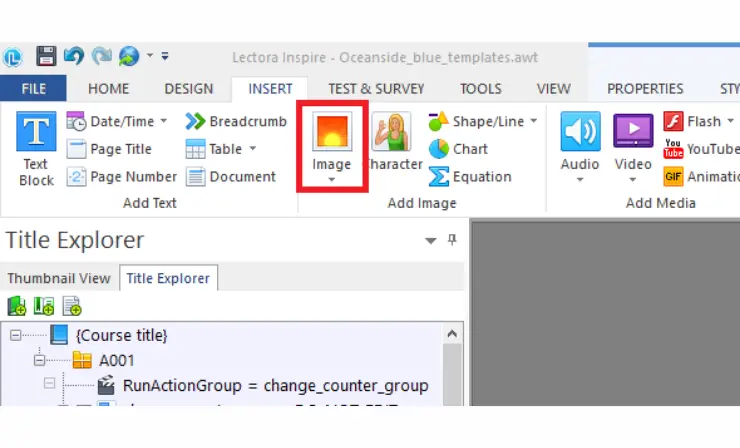Click the Video icon
Viewport: 740px width, 448px height.
(x=633, y=131)
